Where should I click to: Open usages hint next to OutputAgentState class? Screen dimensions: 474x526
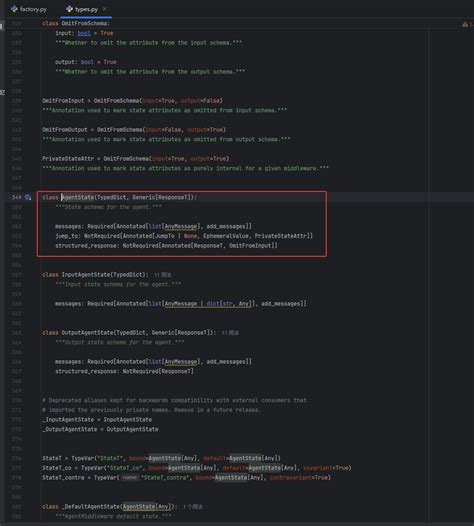[230, 333]
